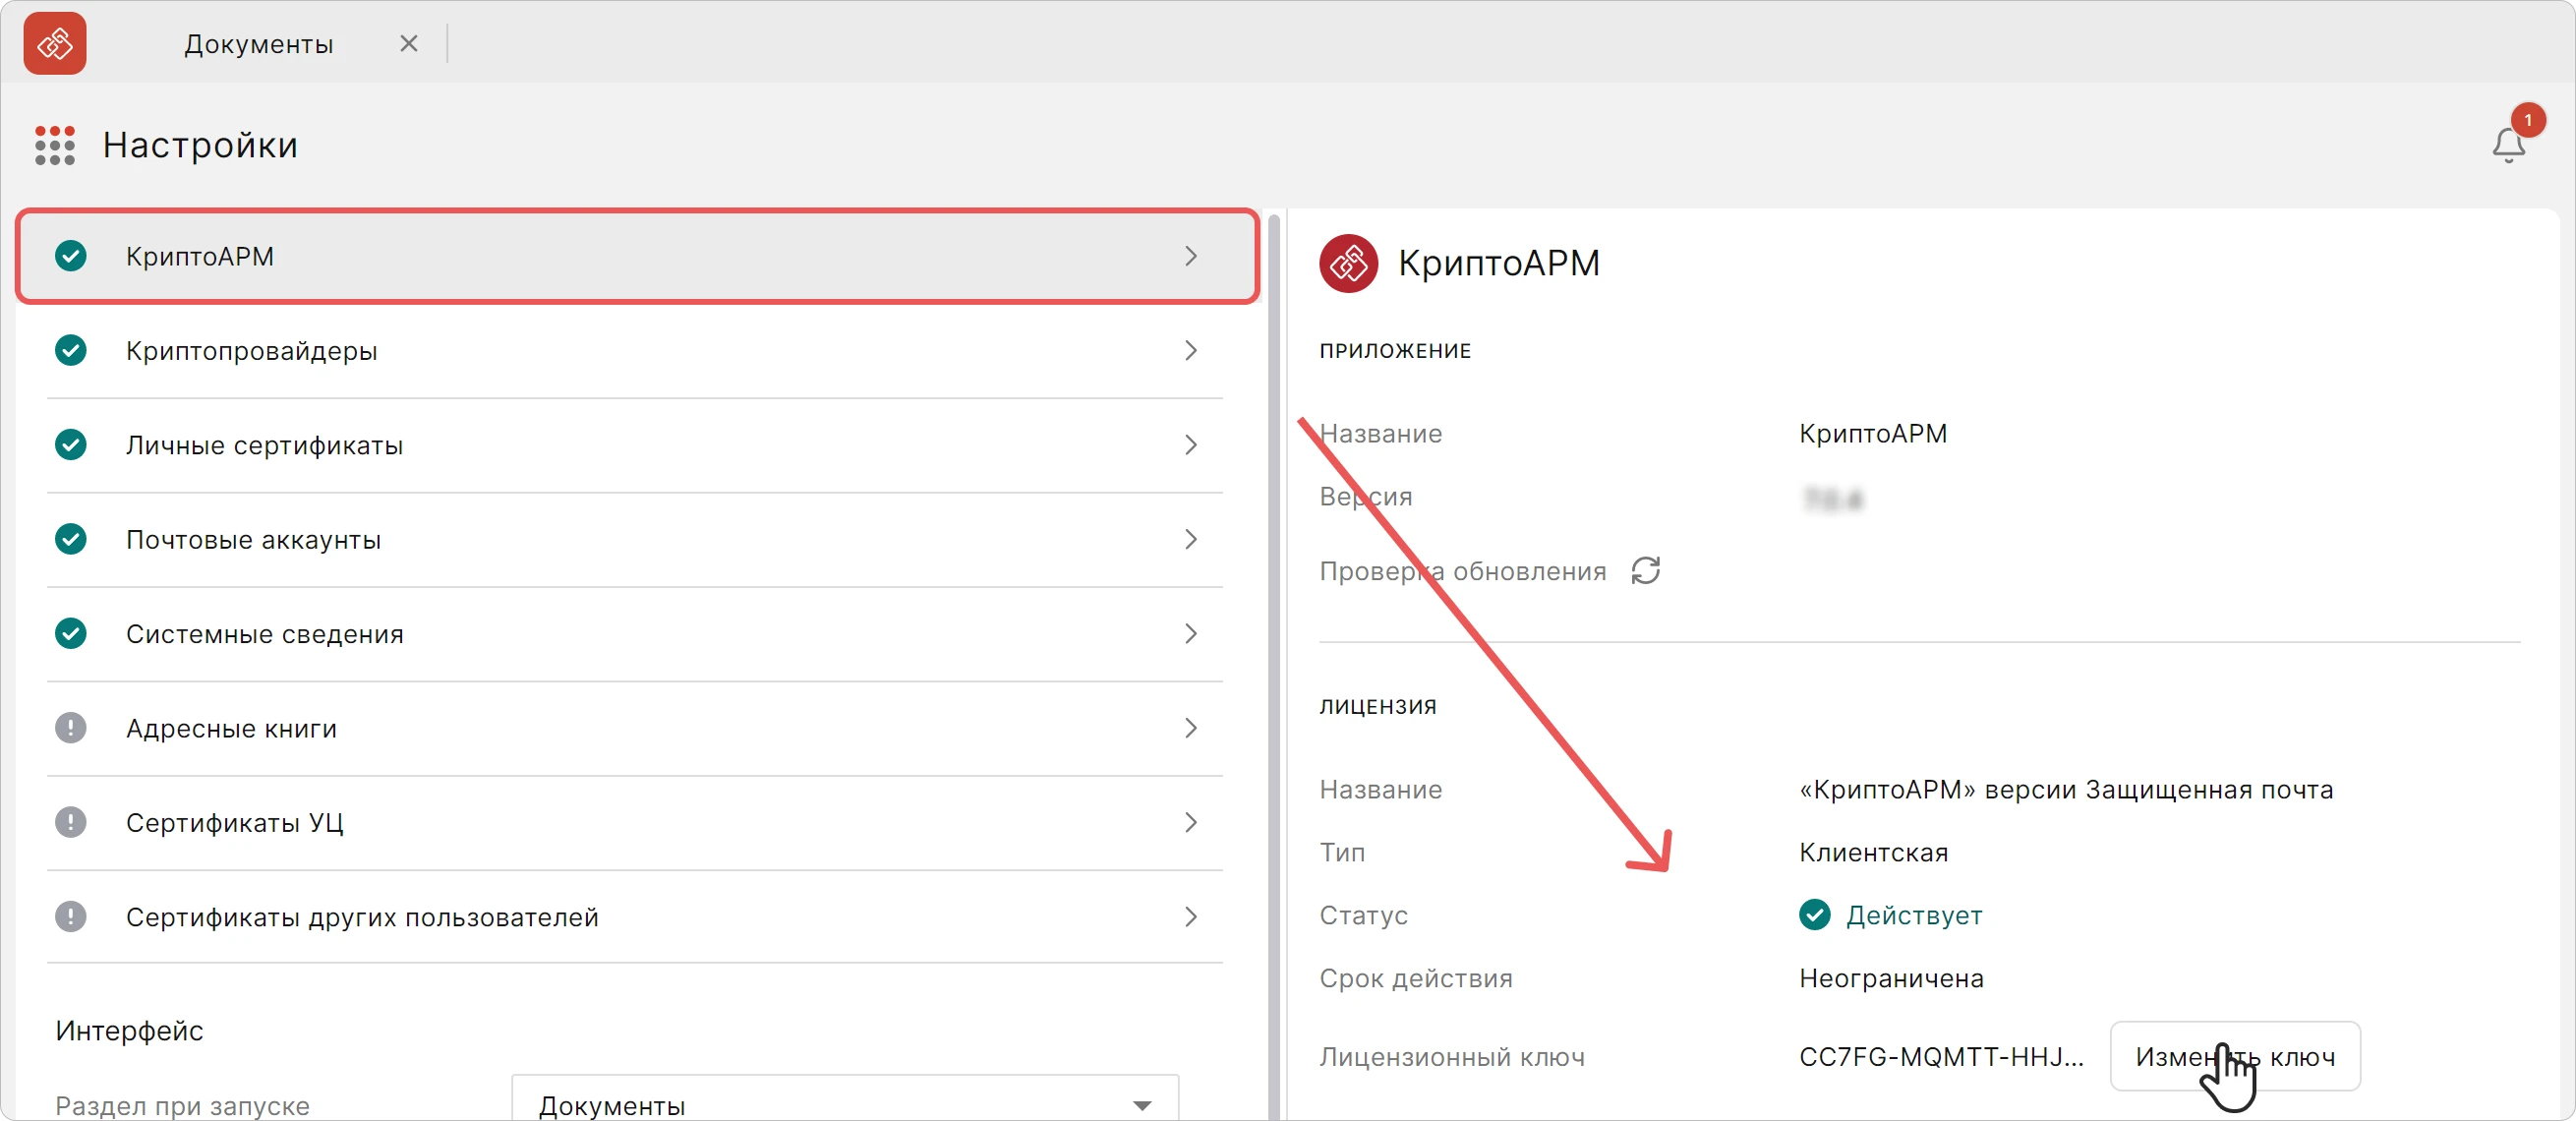Image resolution: width=2576 pixels, height=1121 pixels.
Task: Click the refresh icon next to Проверка обновления
Action: click(x=1645, y=571)
